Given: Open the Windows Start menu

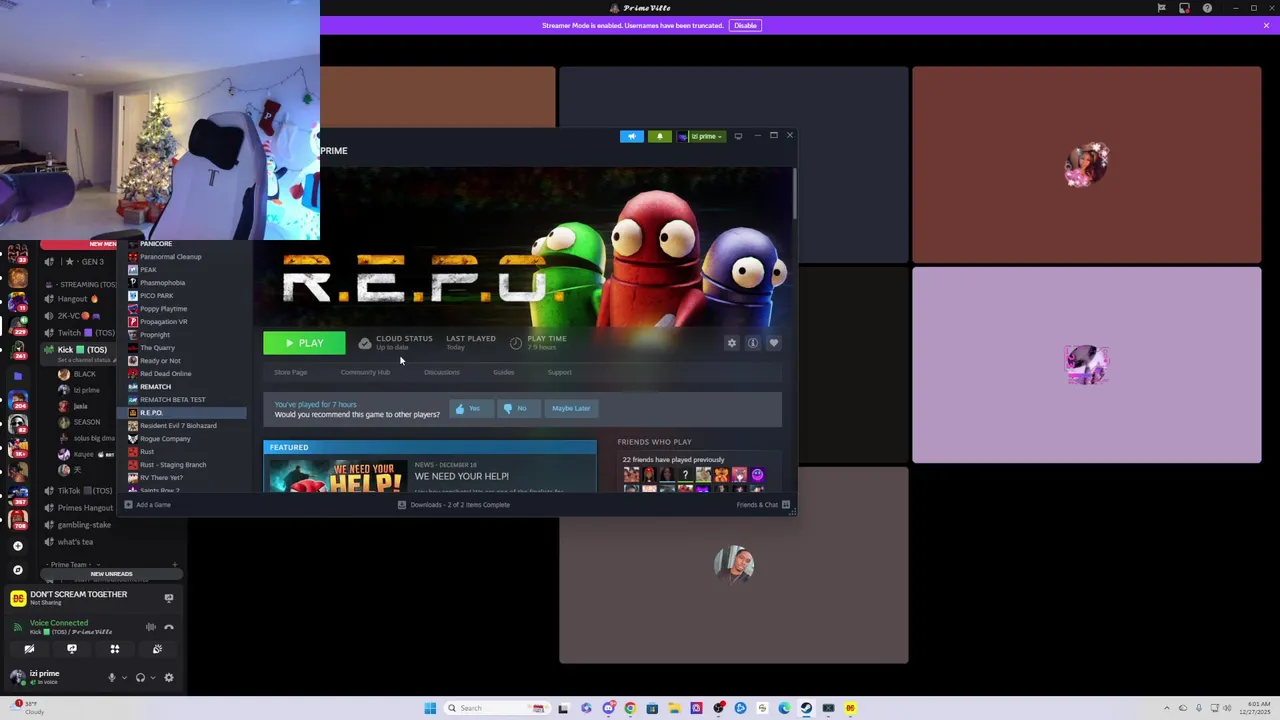Looking at the screenshot, I should (430, 708).
